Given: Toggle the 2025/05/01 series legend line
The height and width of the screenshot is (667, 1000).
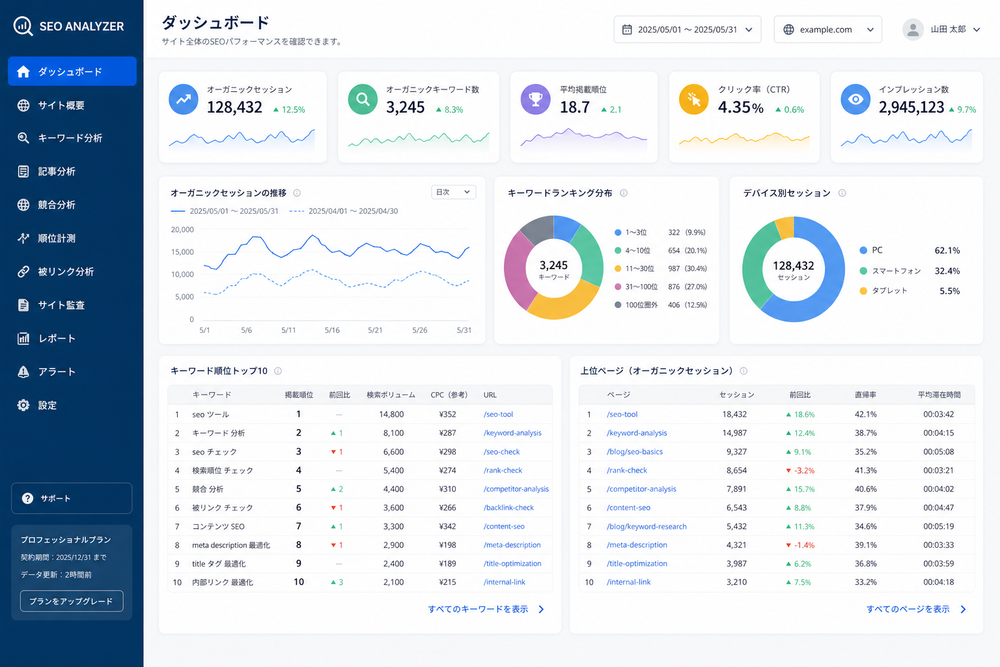Looking at the screenshot, I should (x=224, y=211).
